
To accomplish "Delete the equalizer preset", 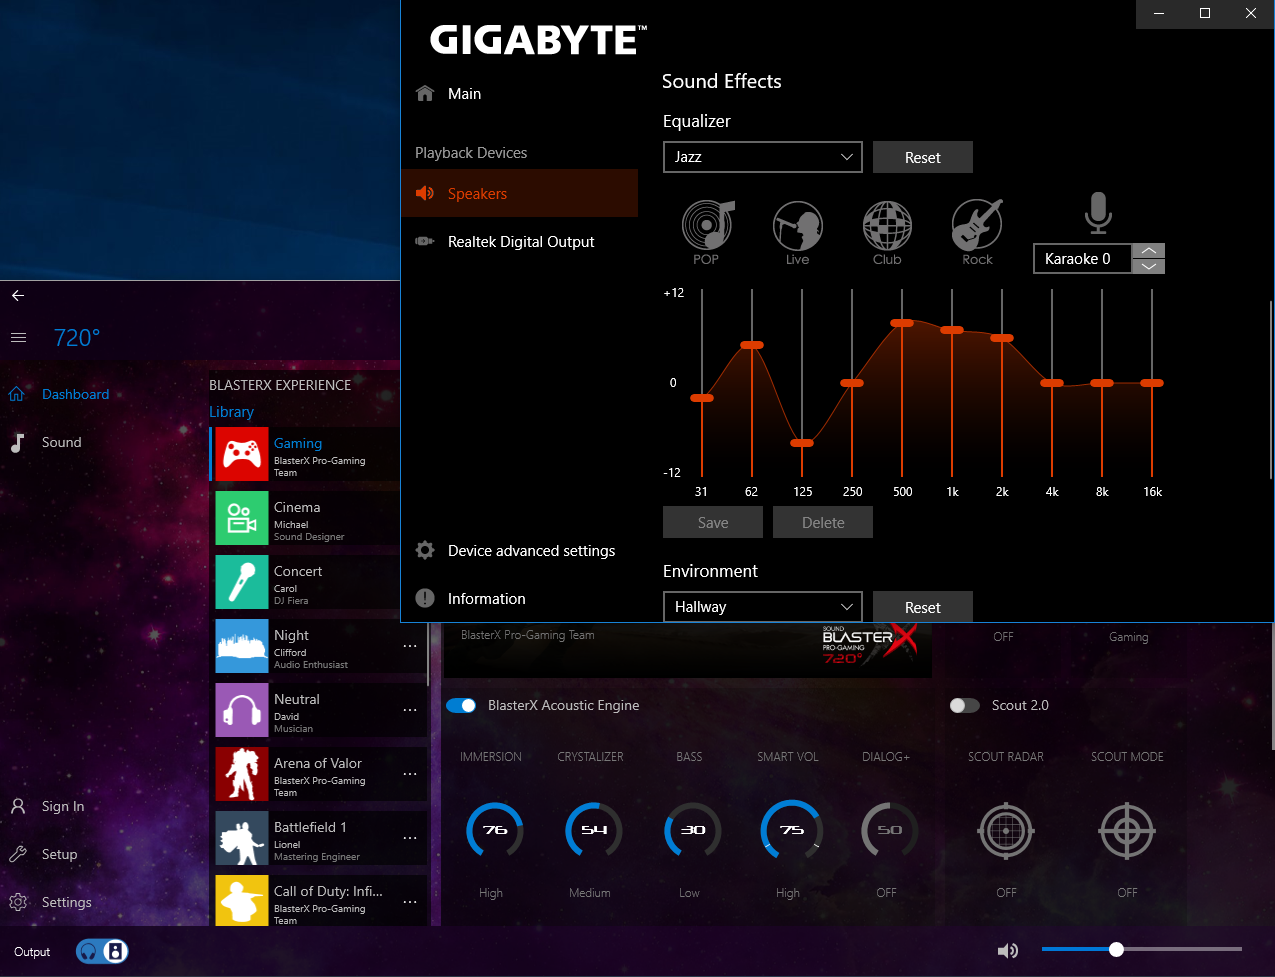I will [x=823, y=522].
